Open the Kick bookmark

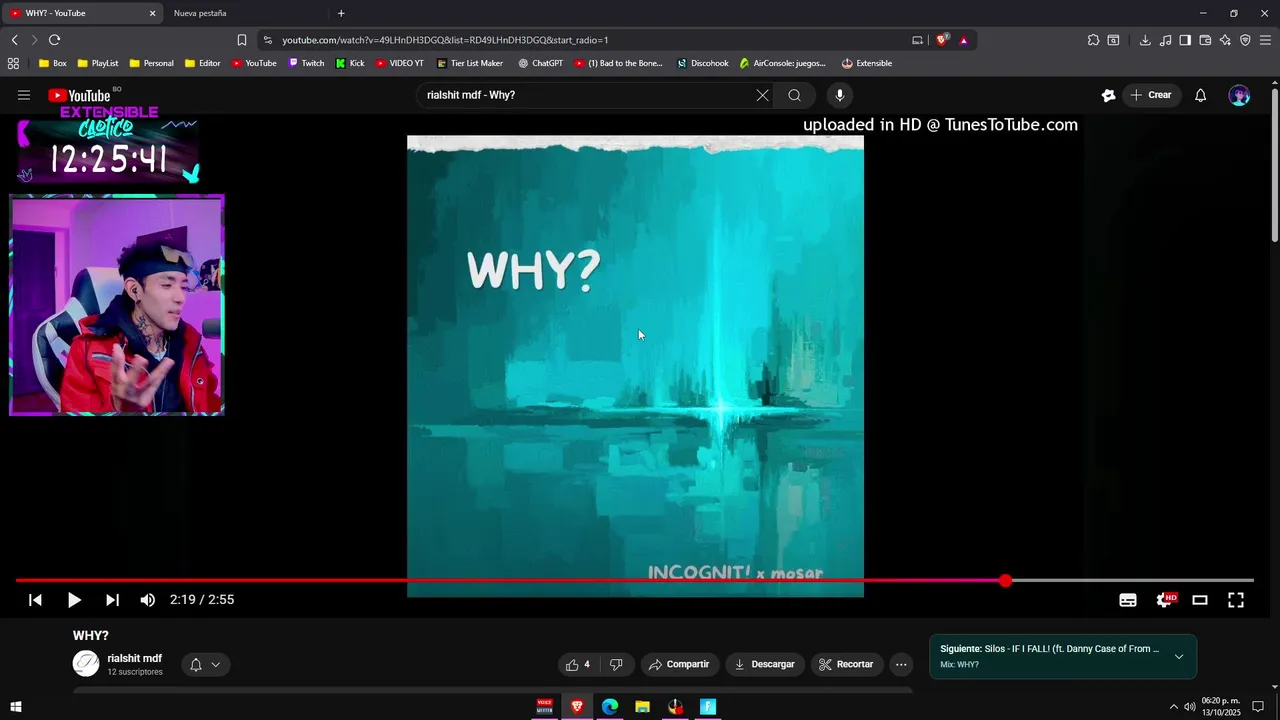pyautogui.click(x=350, y=63)
